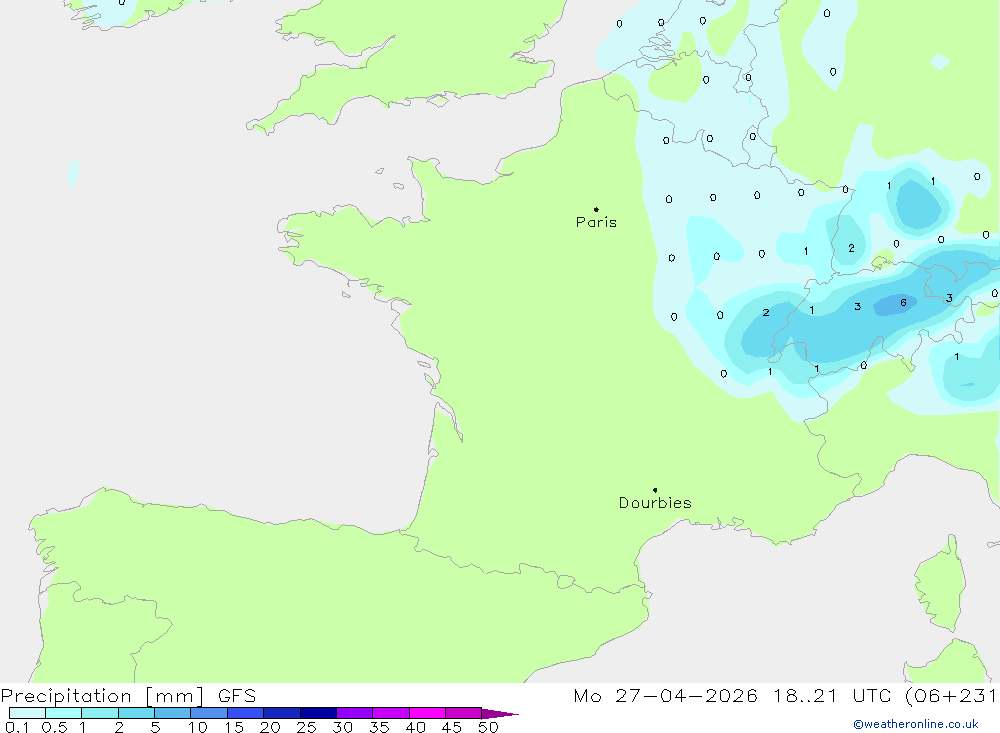Screen dimensions: 1000x733
Task: Click the purple arrow tip above 50 in legend
Action: point(499,714)
